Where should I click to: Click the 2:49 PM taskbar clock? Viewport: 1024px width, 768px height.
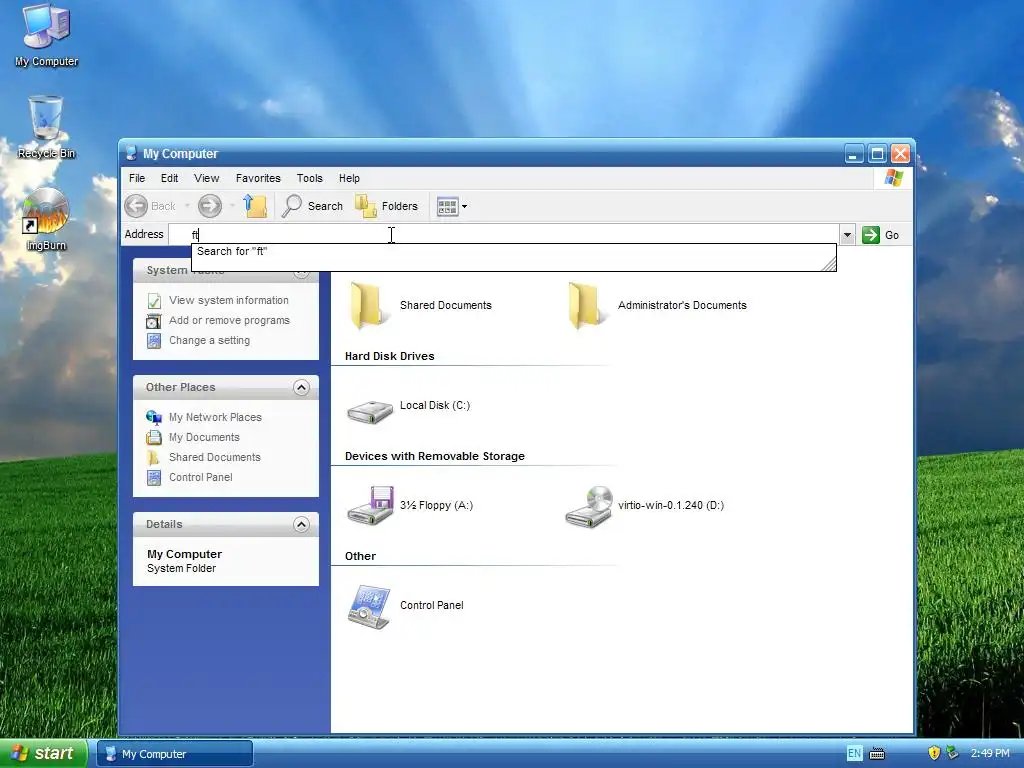(x=989, y=754)
